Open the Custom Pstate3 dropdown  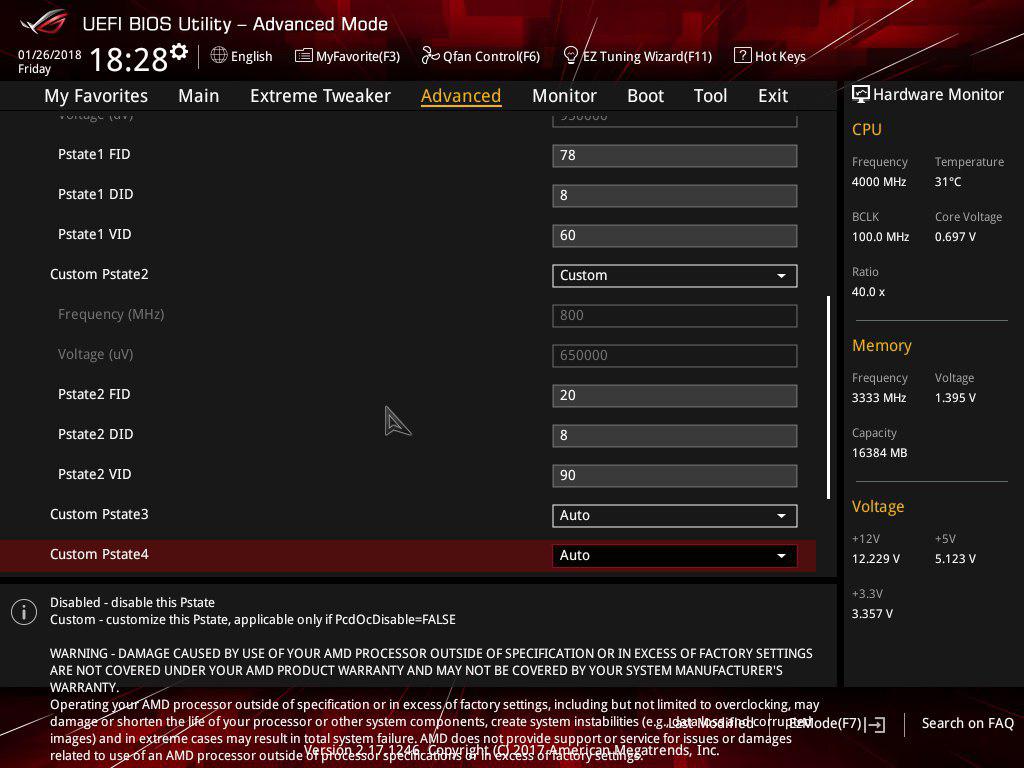click(x=675, y=515)
